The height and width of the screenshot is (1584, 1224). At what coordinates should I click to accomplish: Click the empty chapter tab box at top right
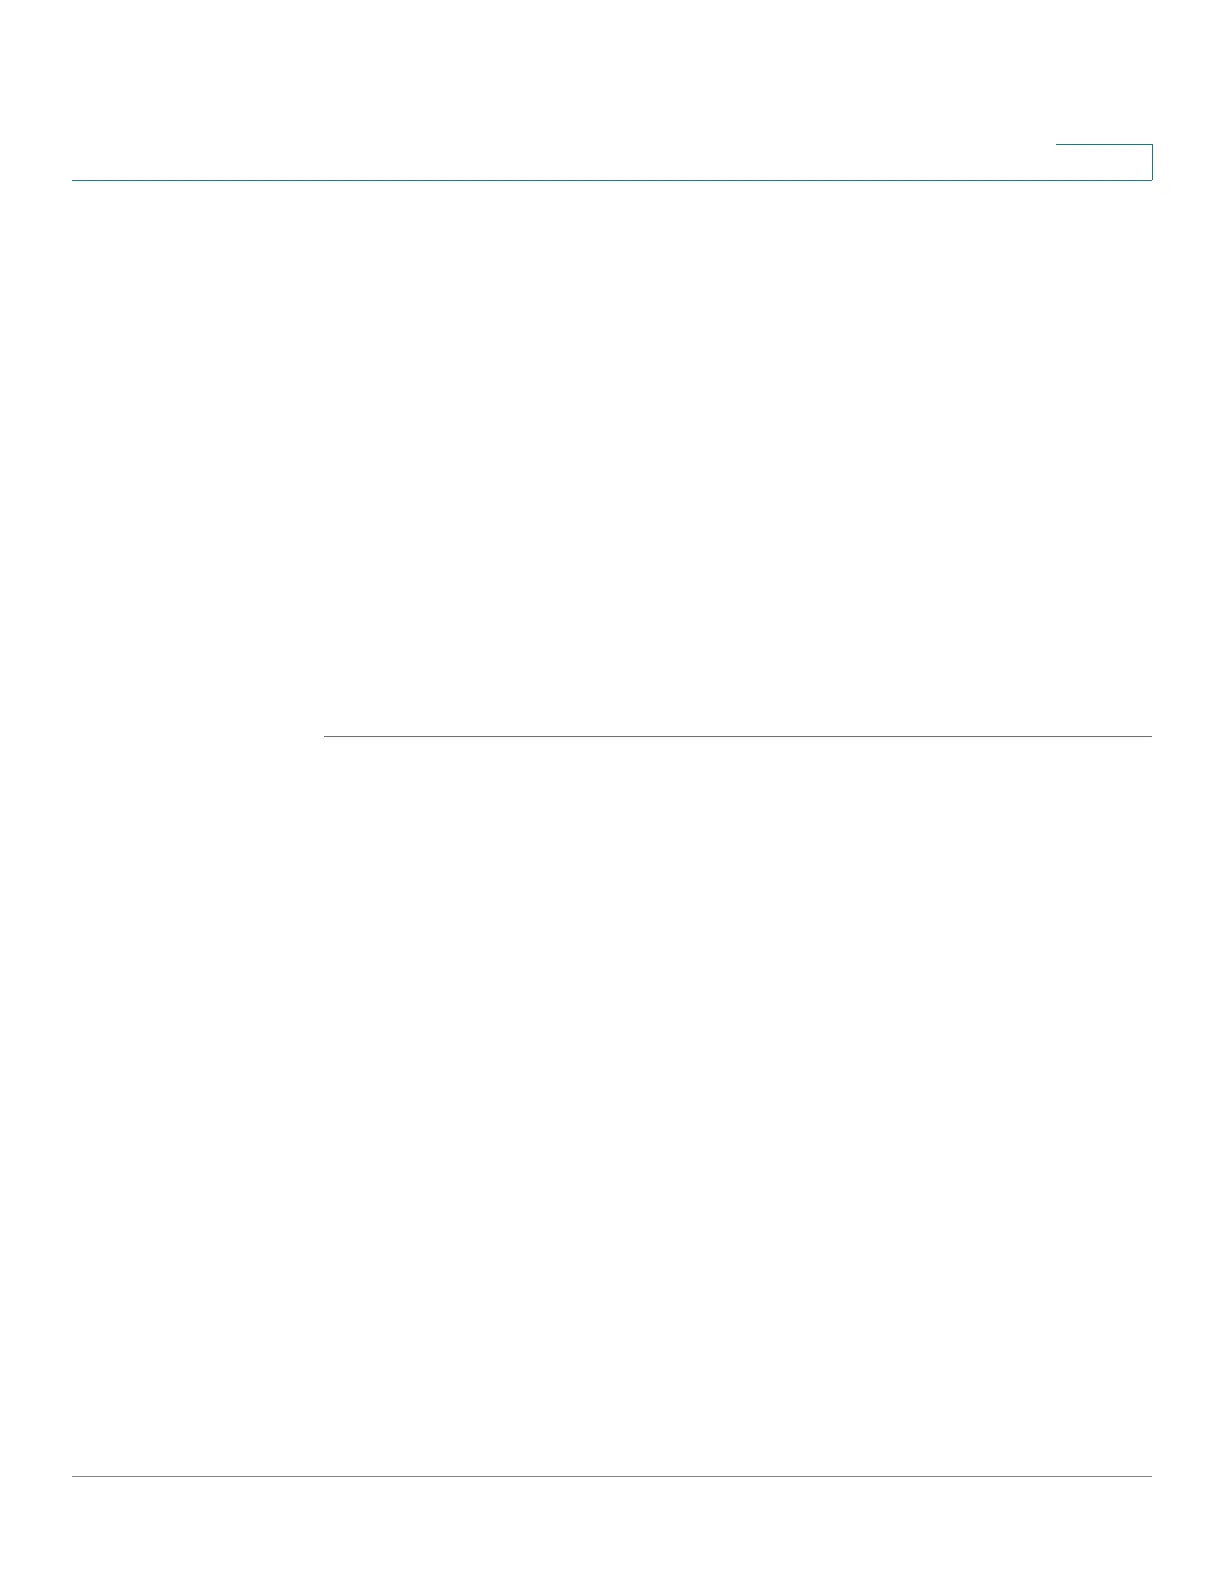[x=1104, y=162]
